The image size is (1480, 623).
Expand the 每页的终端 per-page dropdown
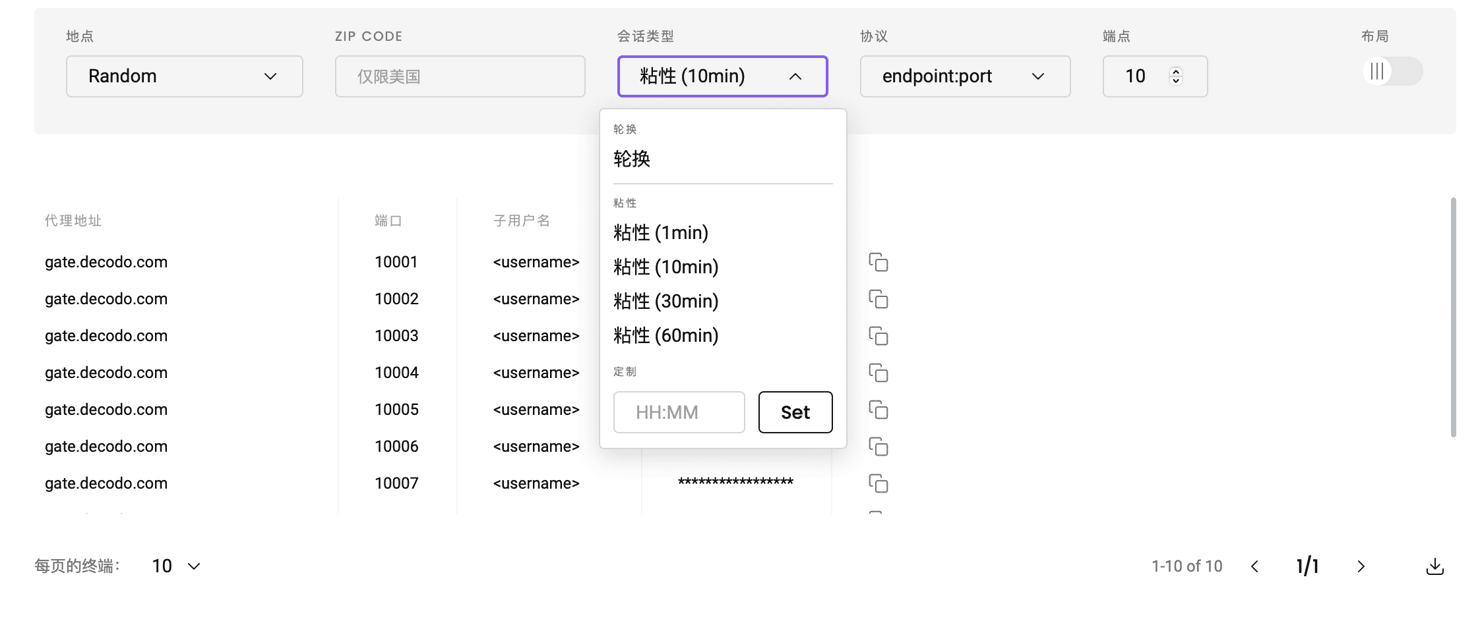point(176,566)
